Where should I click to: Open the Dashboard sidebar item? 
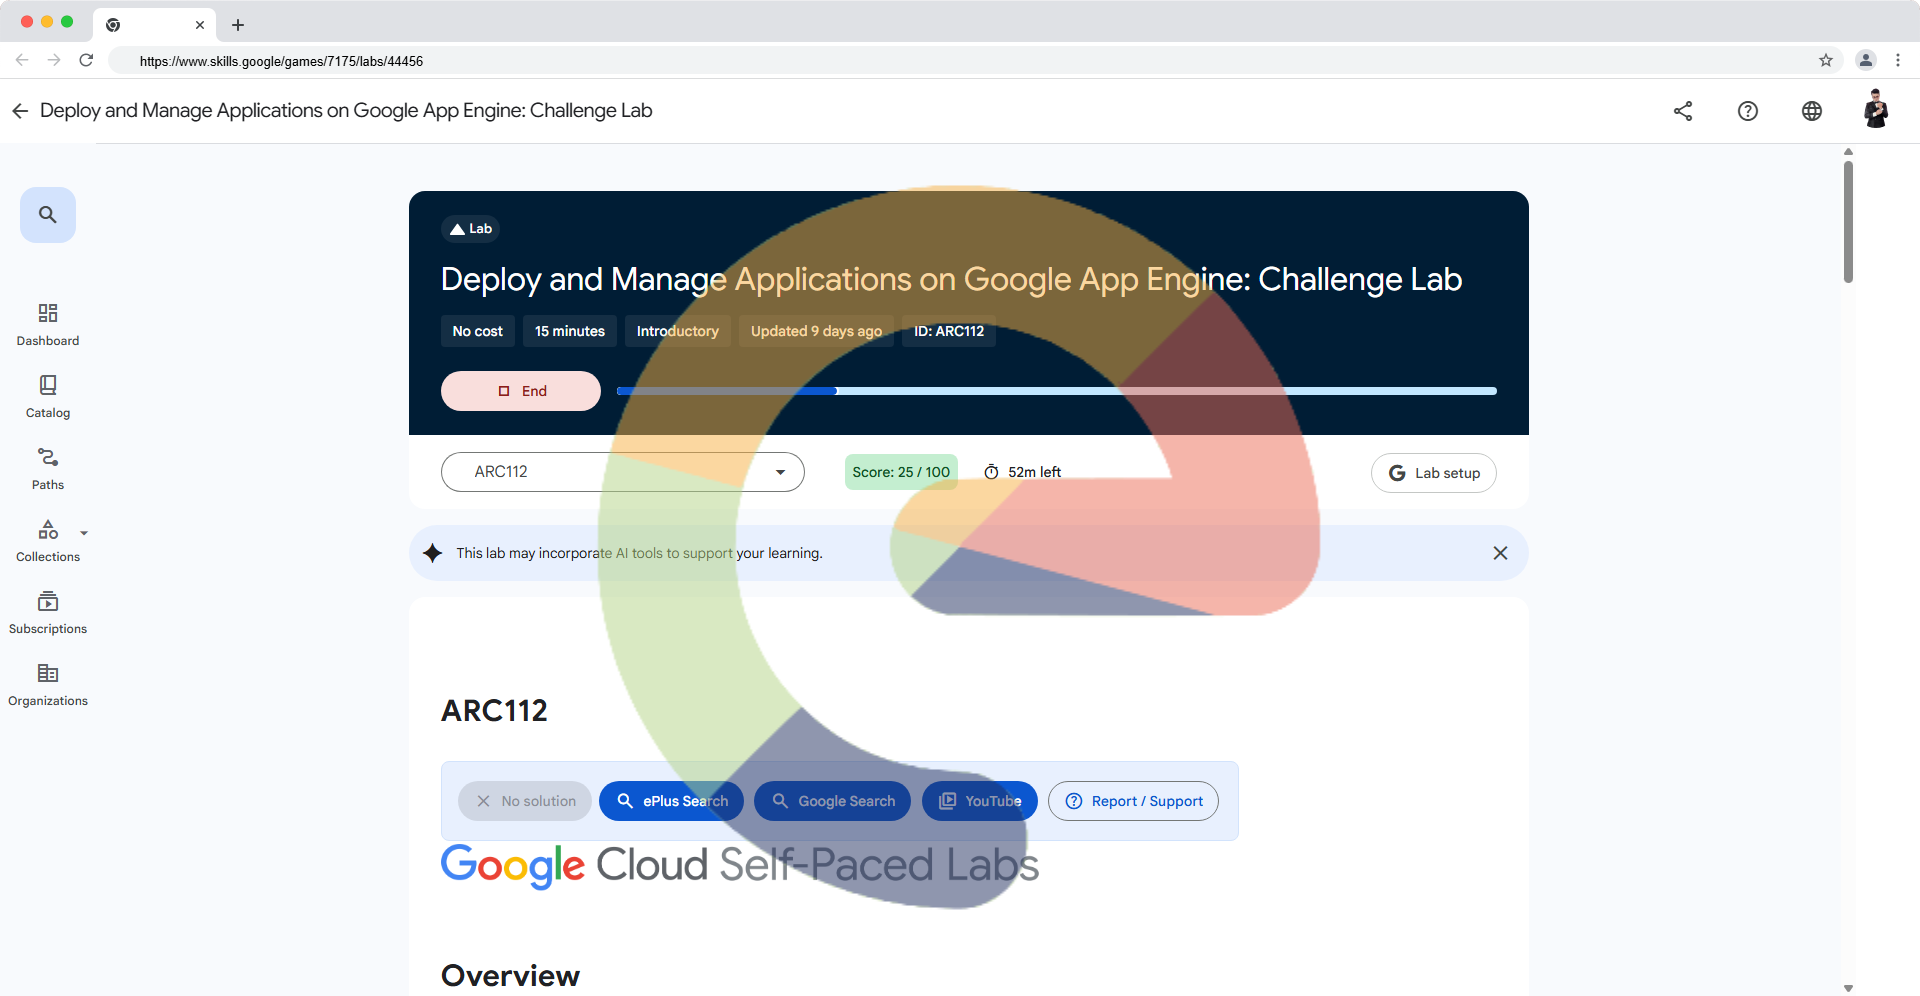48,325
